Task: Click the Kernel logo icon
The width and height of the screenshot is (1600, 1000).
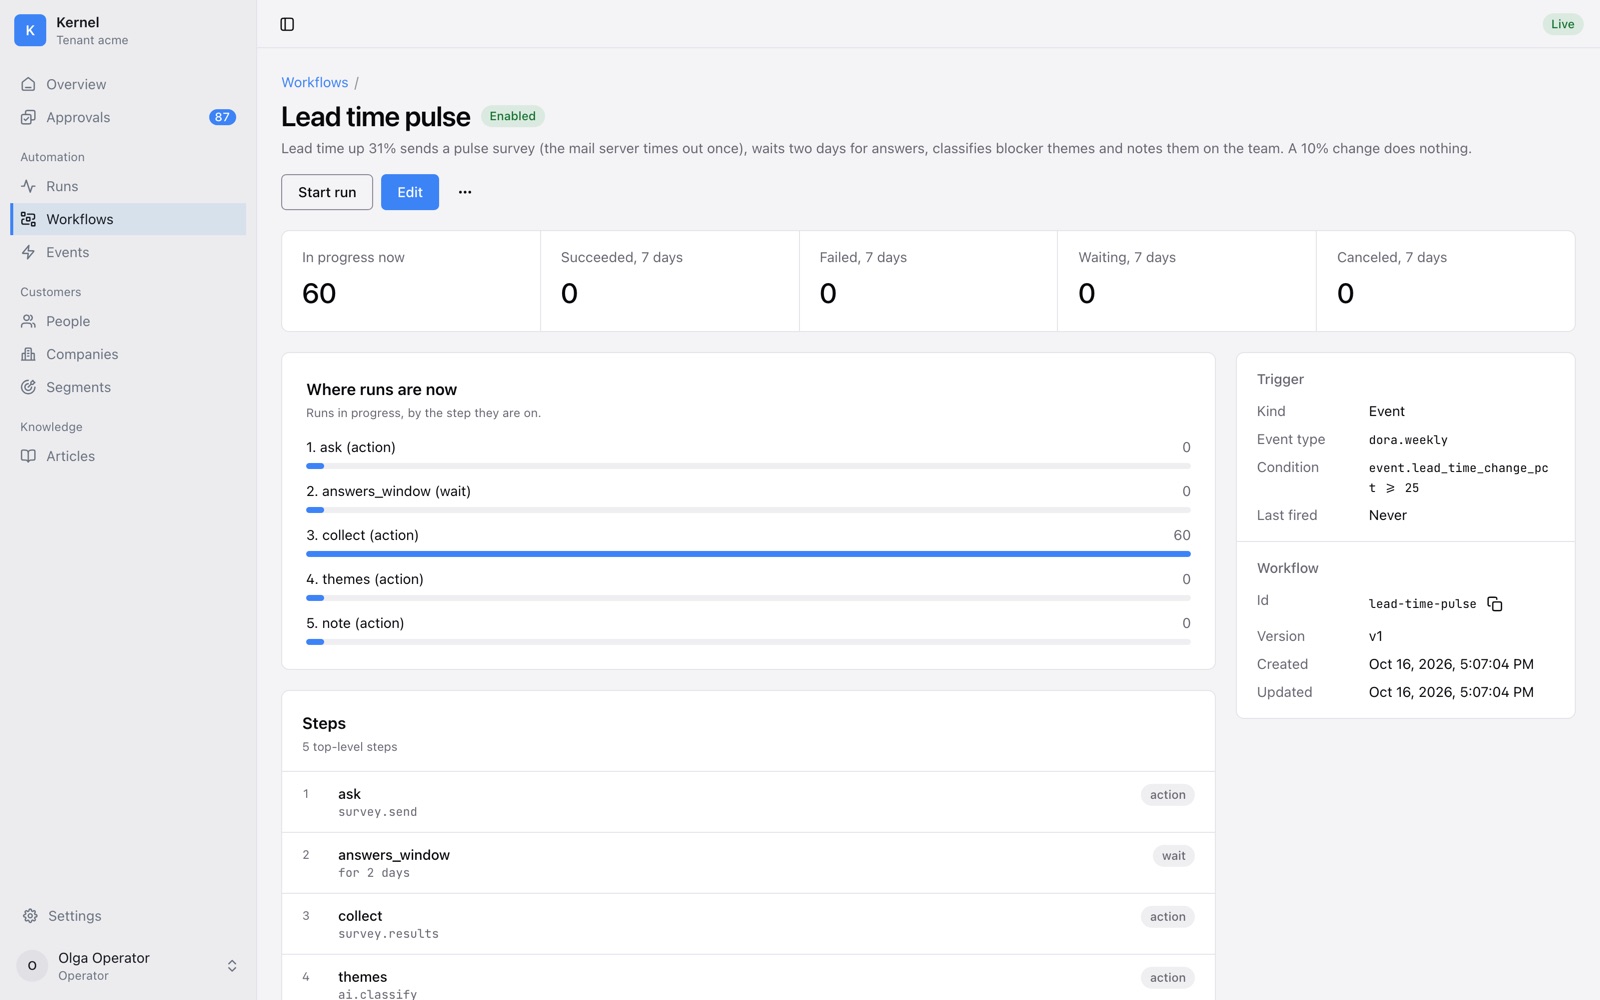Action: (30, 30)
